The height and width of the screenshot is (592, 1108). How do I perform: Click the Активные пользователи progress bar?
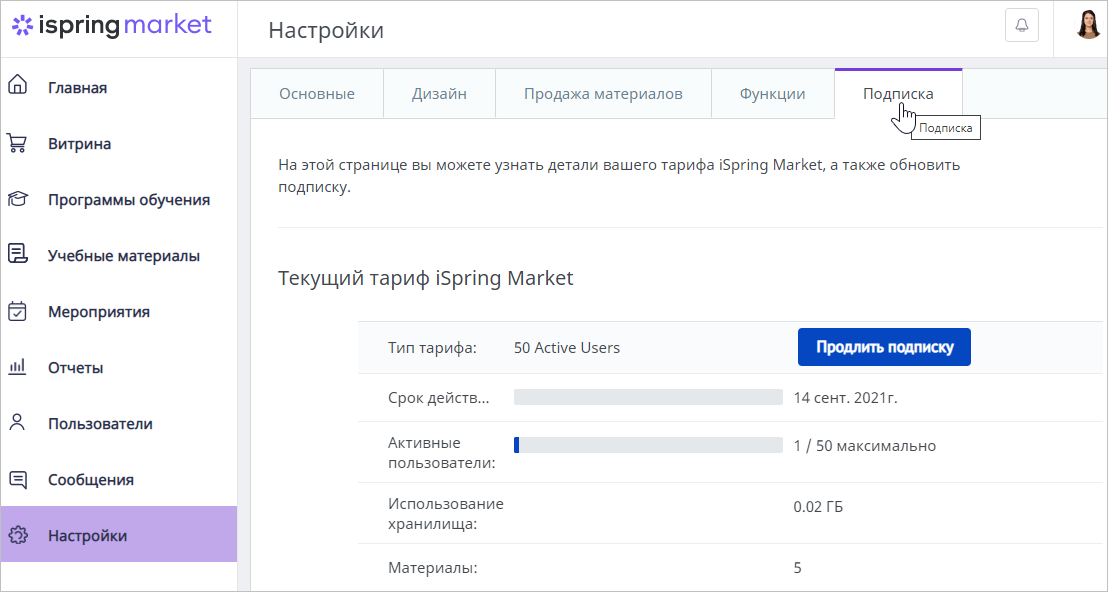pyautogui.click(x=648, y=445)
